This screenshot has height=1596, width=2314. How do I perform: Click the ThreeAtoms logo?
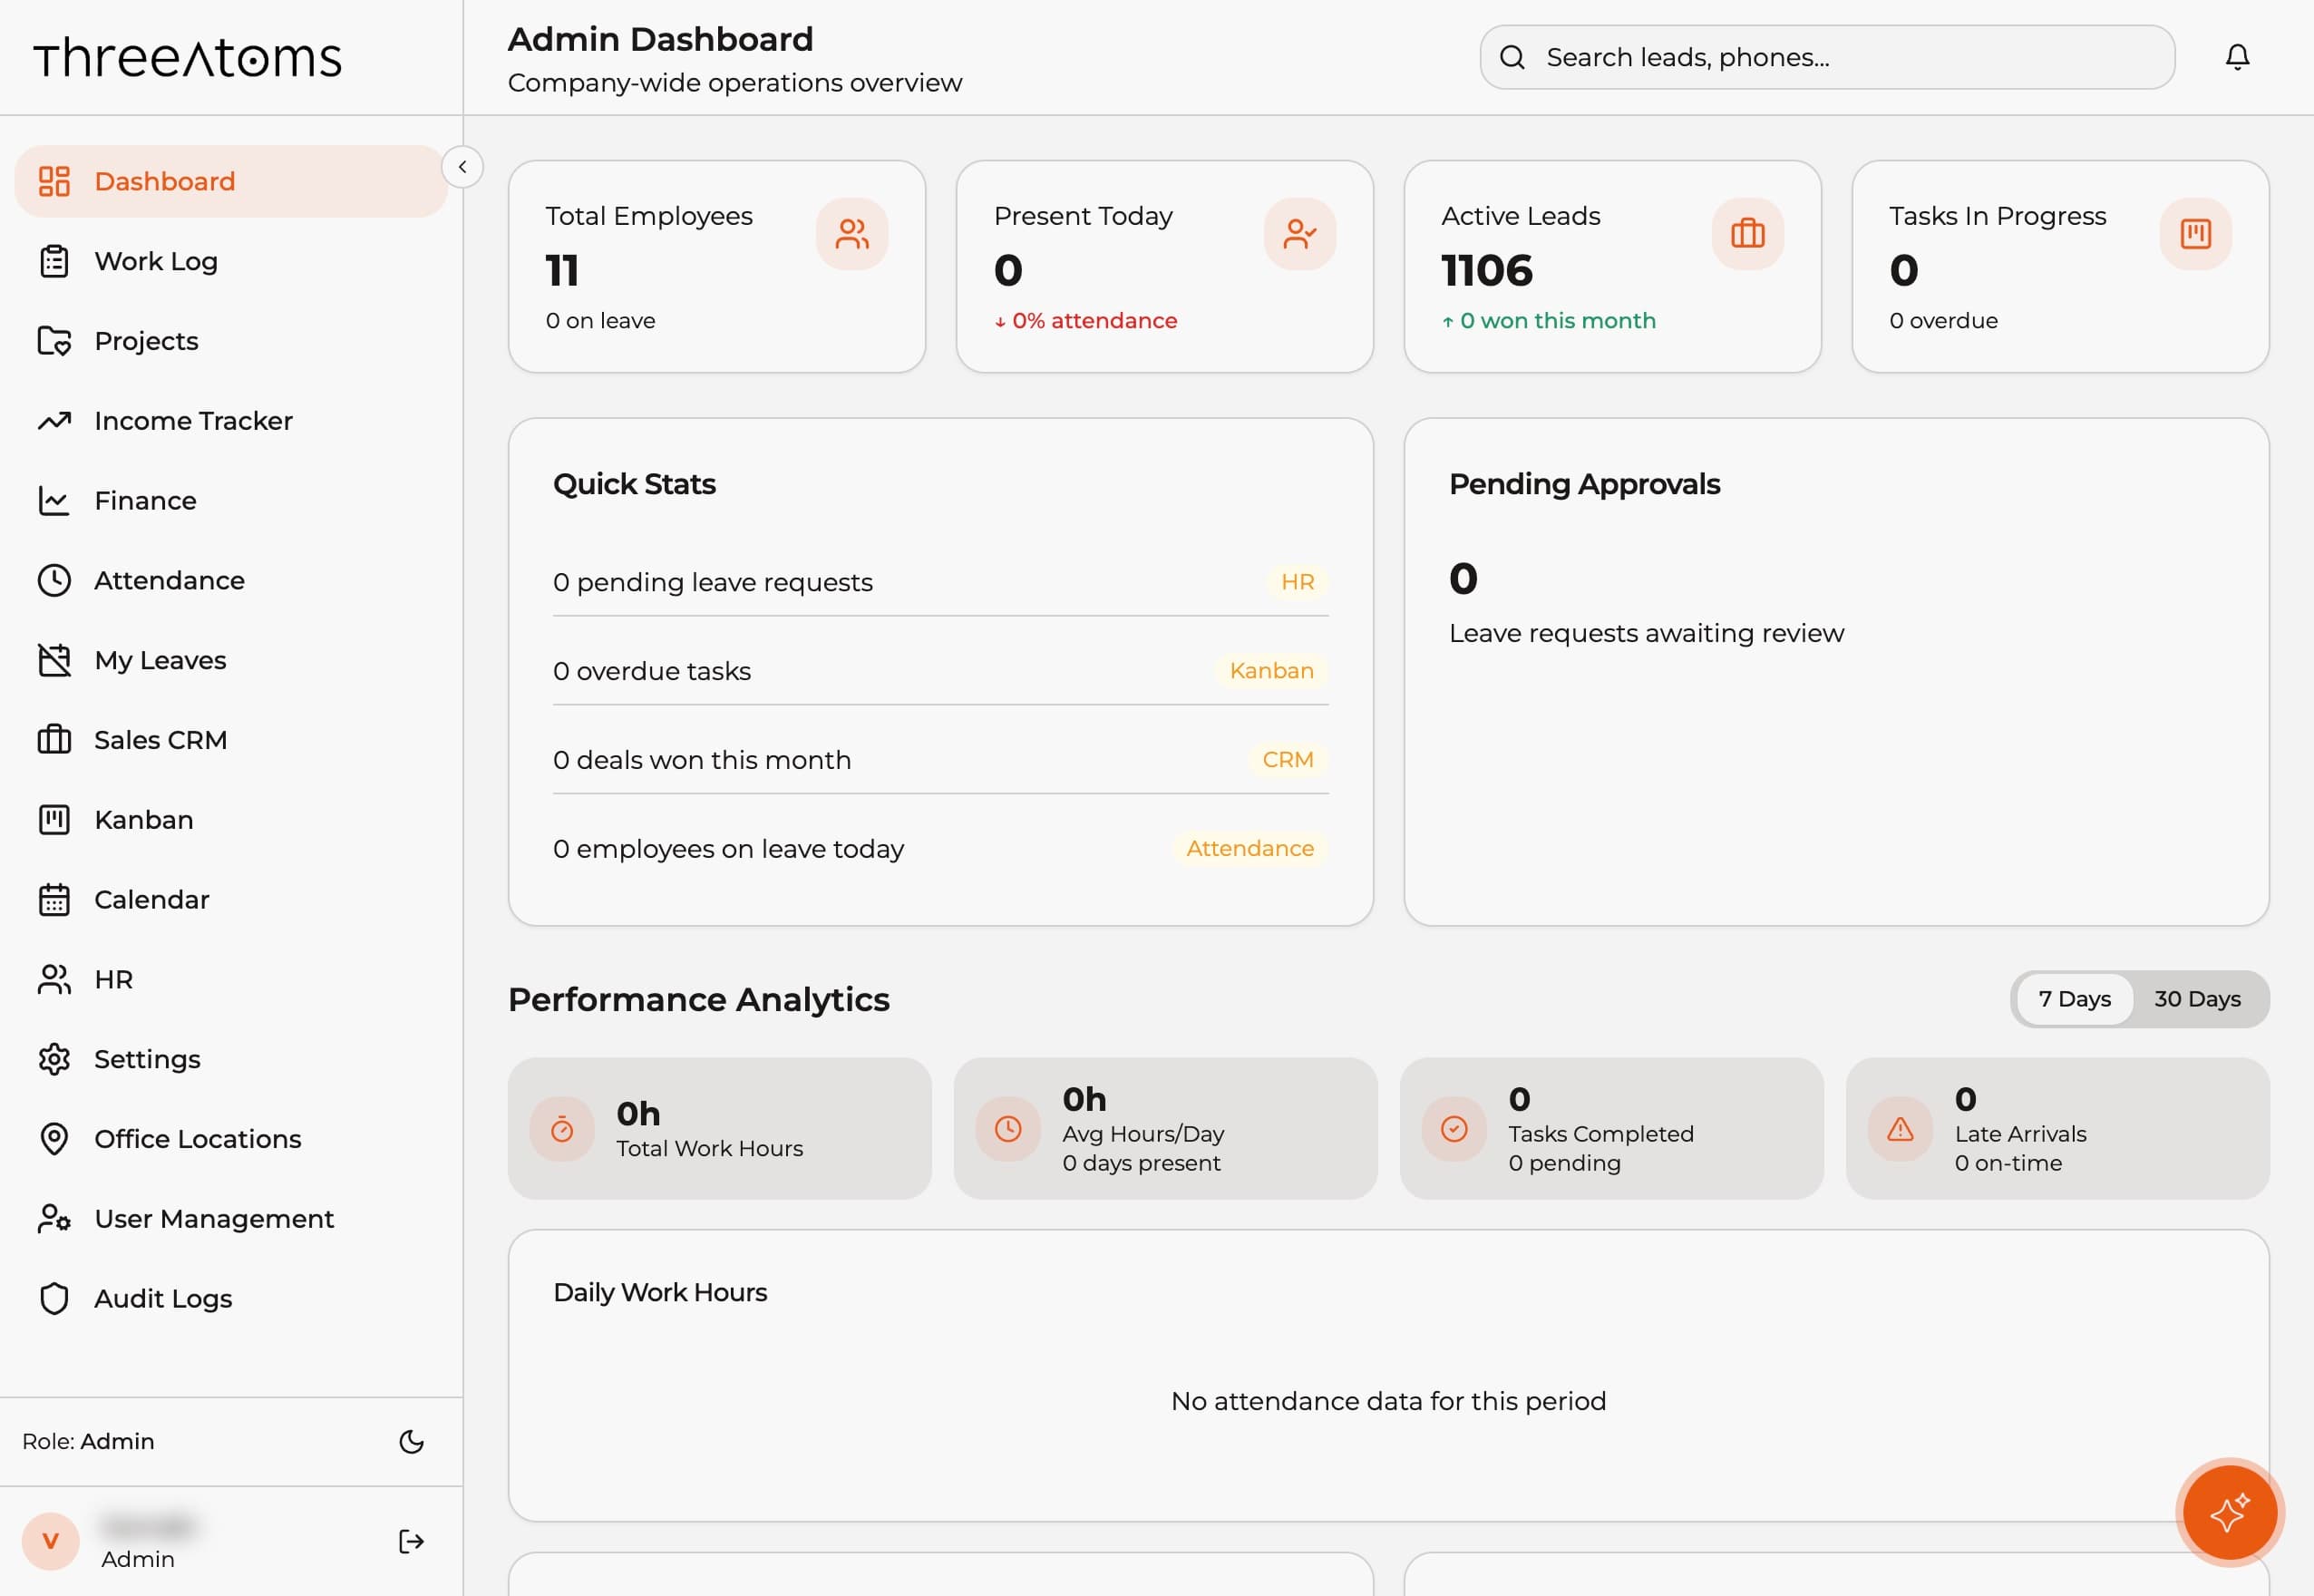point(188,58)
